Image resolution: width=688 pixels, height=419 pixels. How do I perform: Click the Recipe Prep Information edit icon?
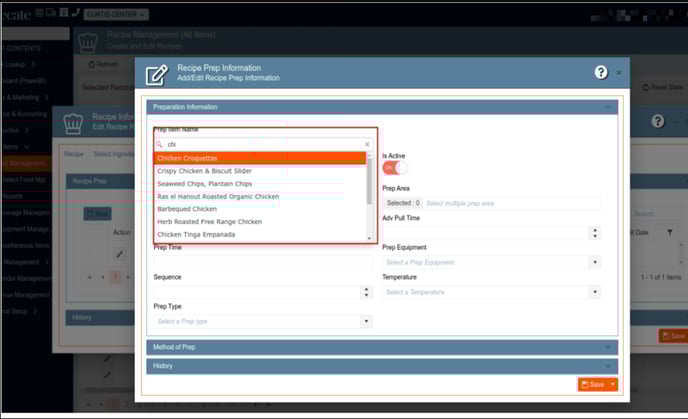[x=157, y=73]
